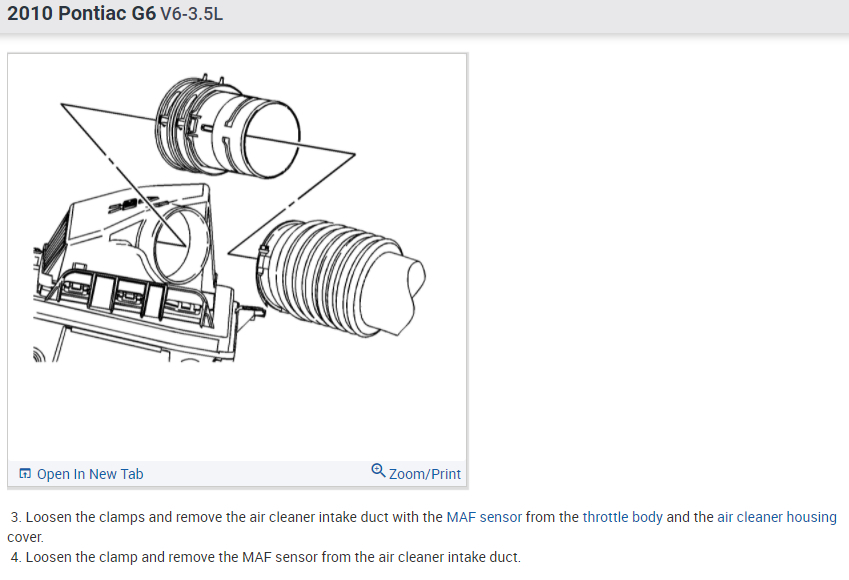Click step 4 text about loosening the clamp
This screenshot has height=580, width=849.
click(266, 557)
